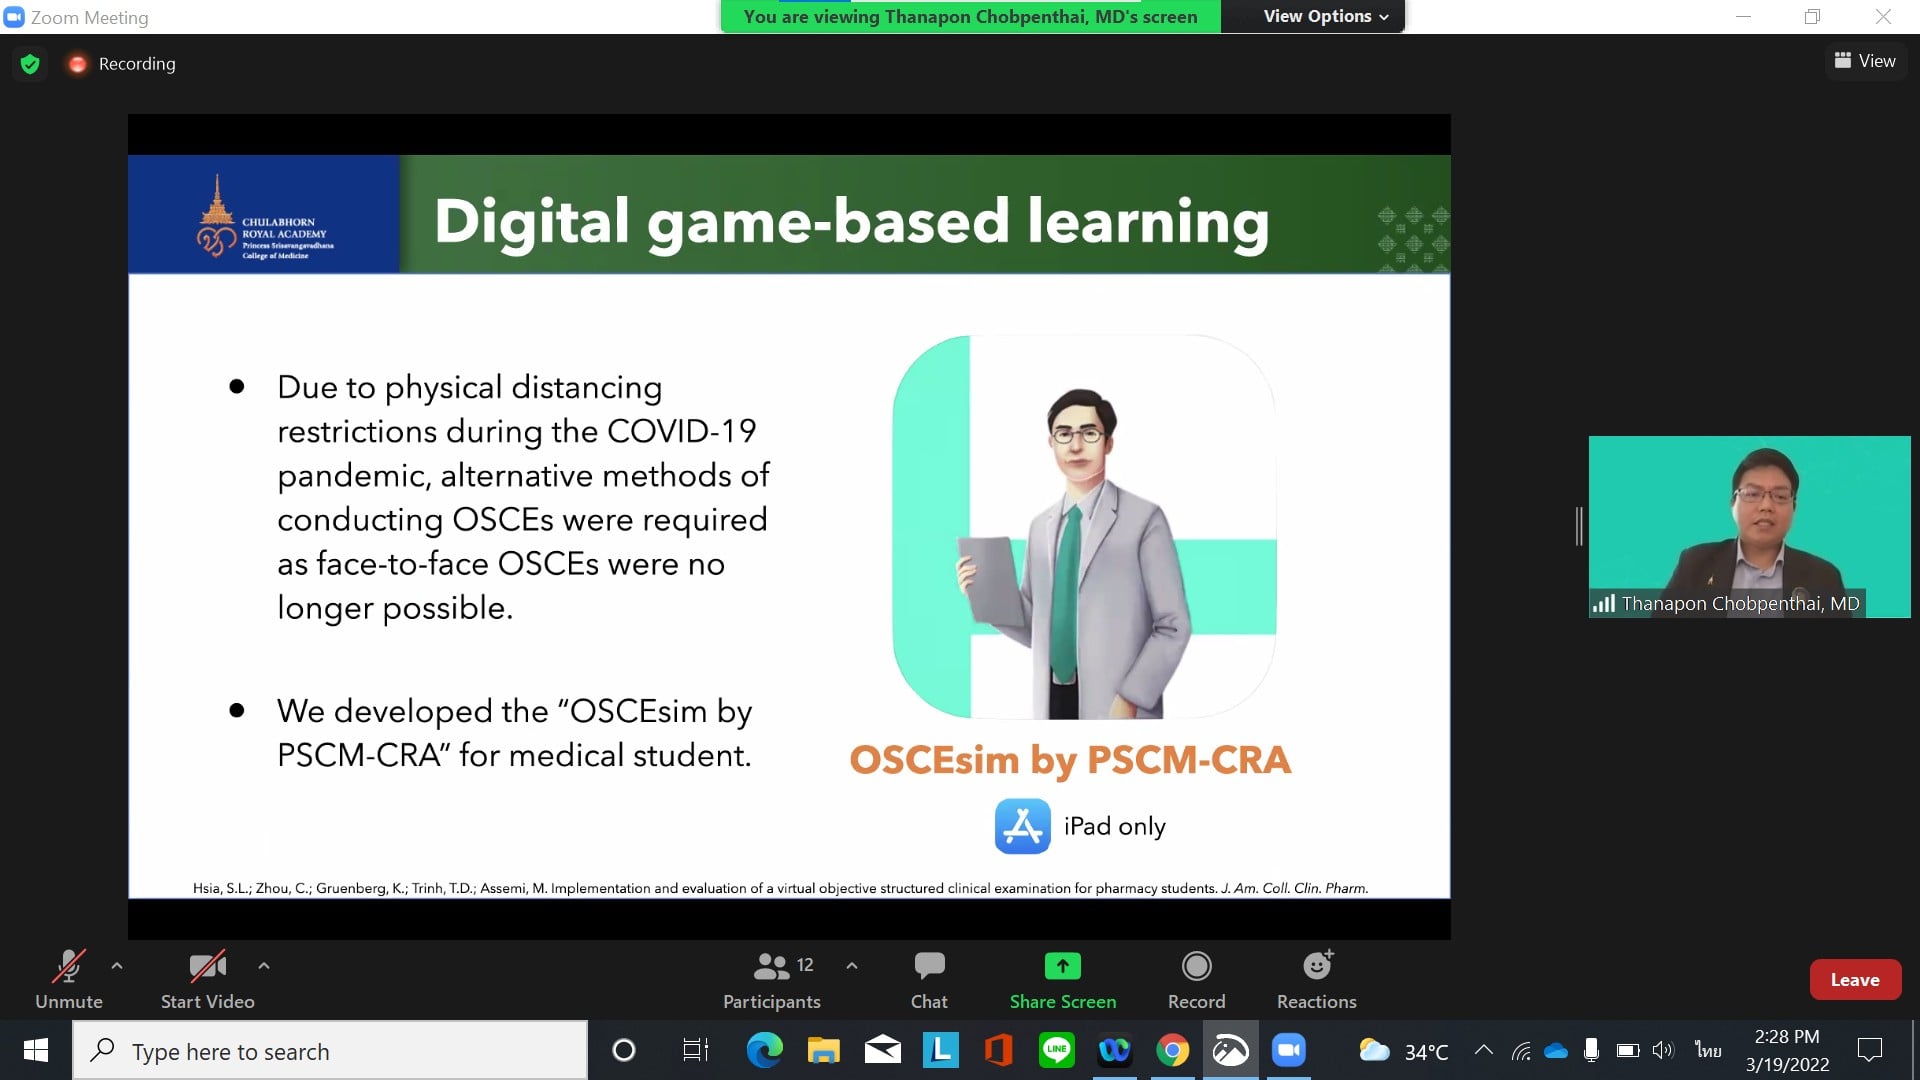Open the Webex icon in the taskbar
The height and width of the screenshot is (1080, 1920).
[1115, 1051]
